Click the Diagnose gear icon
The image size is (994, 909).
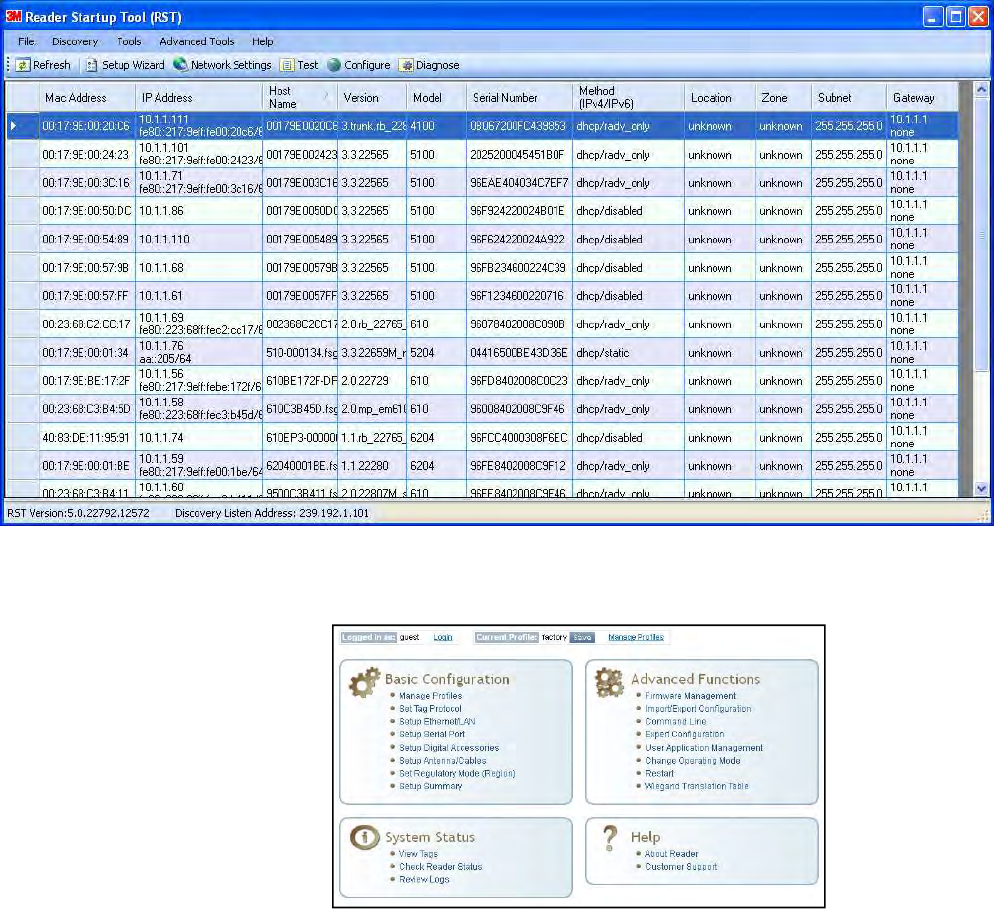[406, 65]
